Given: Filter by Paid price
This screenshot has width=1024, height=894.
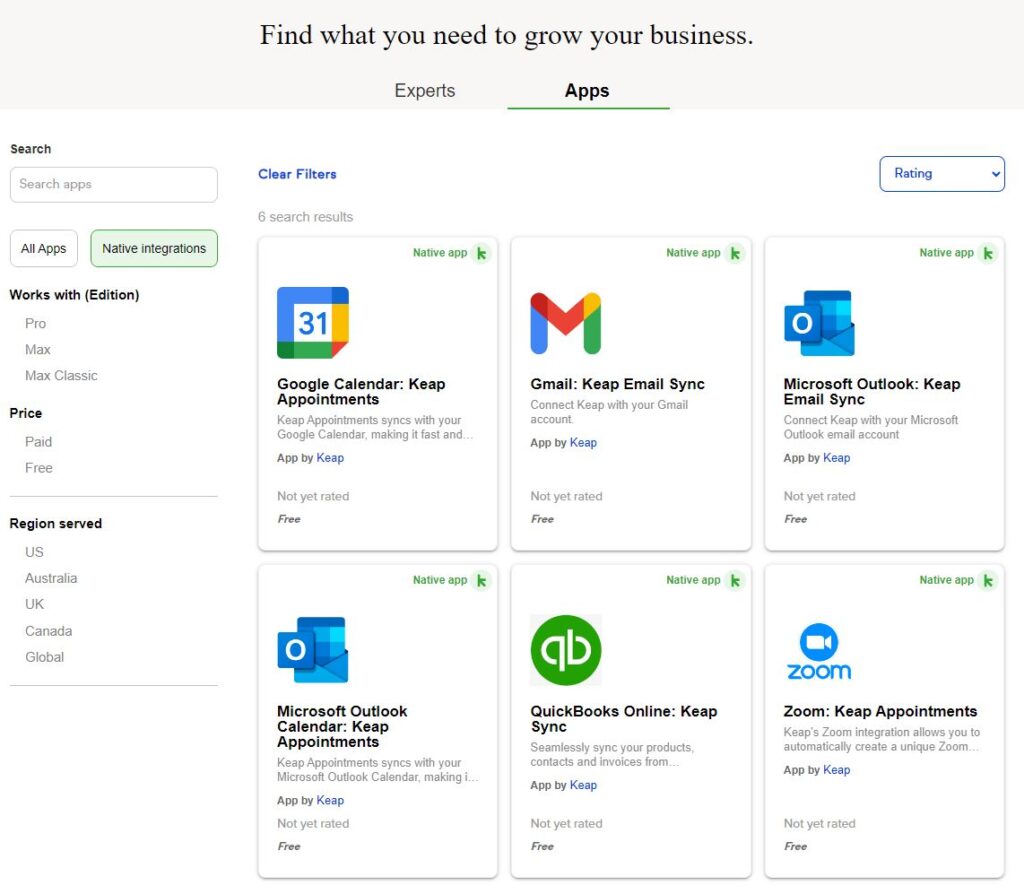Looking at the screenshot, I should pyautogui.click(x=39, y=442).
